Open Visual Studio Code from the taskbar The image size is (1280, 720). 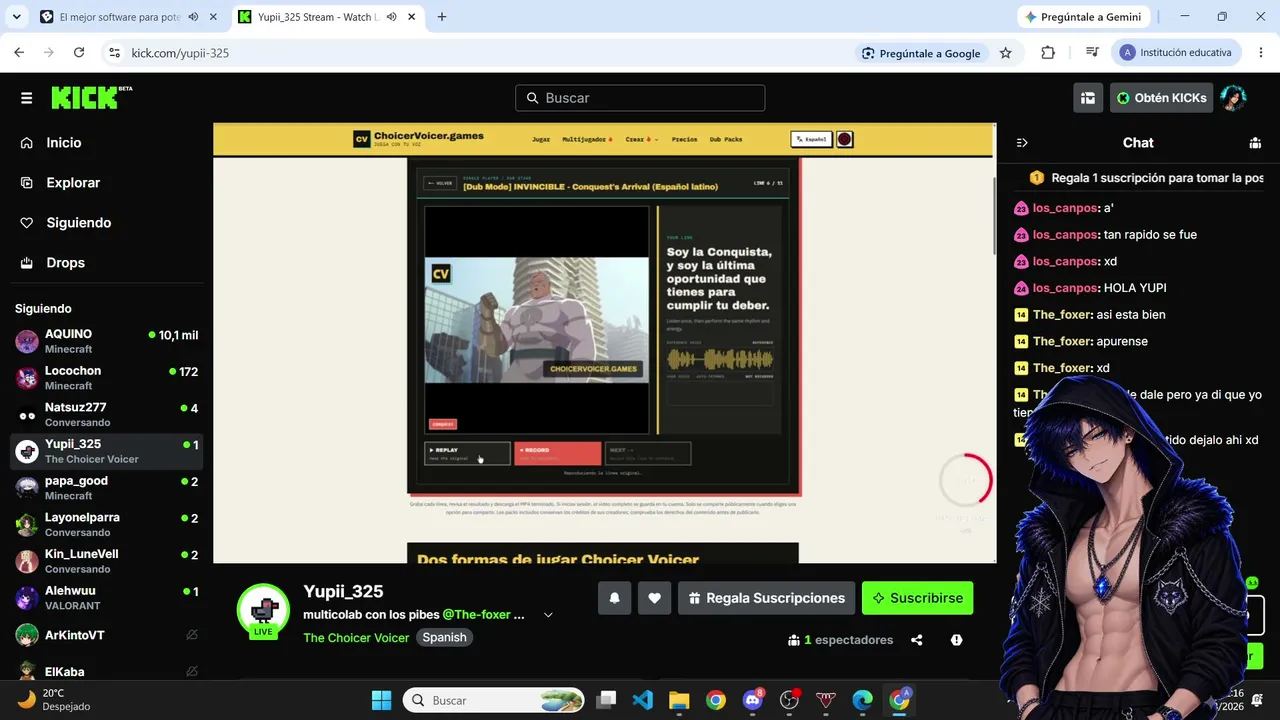point(643,700)
